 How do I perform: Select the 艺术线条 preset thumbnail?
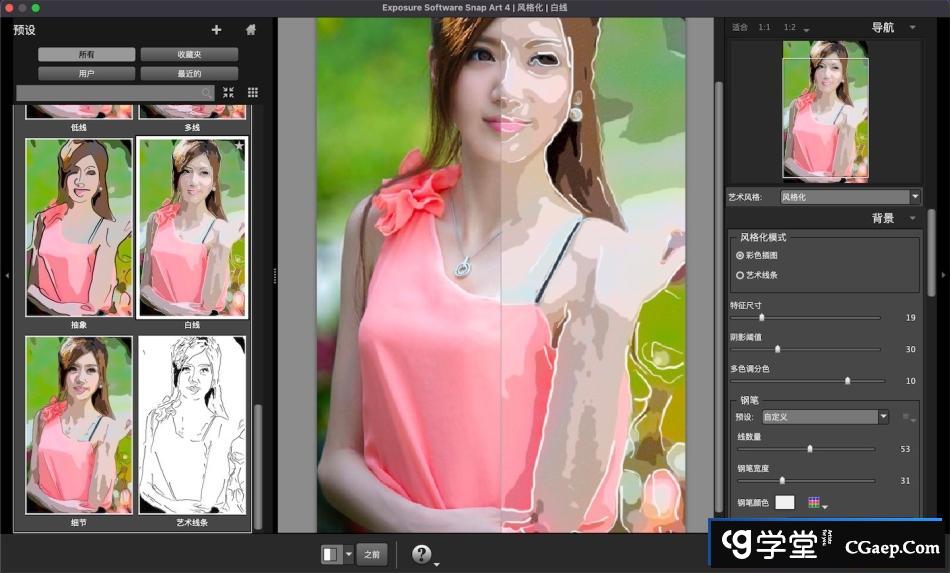click(x=192, y=425)
